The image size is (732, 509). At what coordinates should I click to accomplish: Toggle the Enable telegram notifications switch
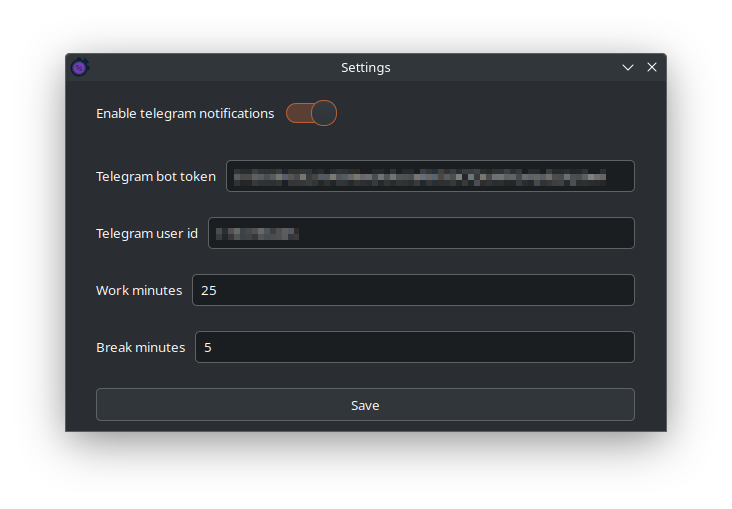click(311, 113)
